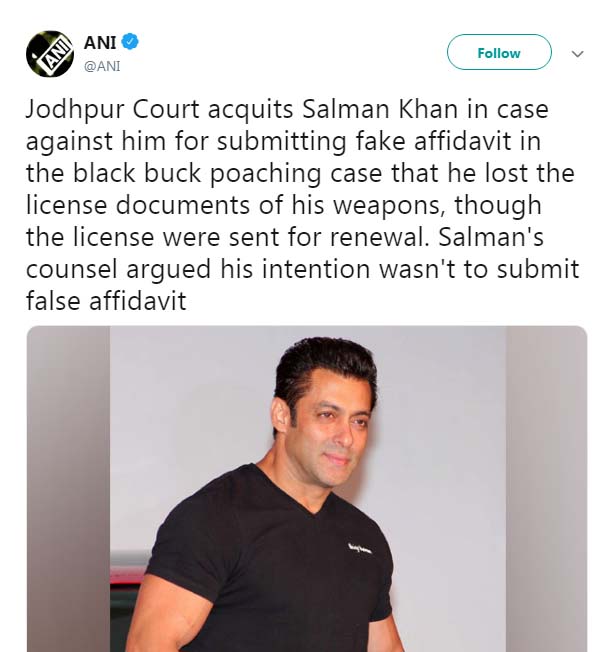Viewport: 607px width, 652px height.
Task: Click the blurred left edge of photo
Action: pos(66,488)
